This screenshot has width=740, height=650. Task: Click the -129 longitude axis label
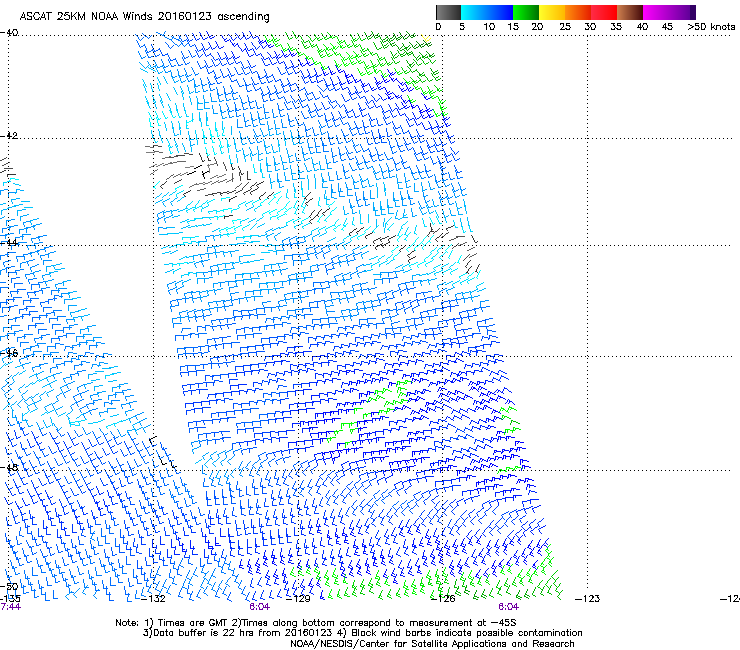pyautogui.click(x=298, y=599)
